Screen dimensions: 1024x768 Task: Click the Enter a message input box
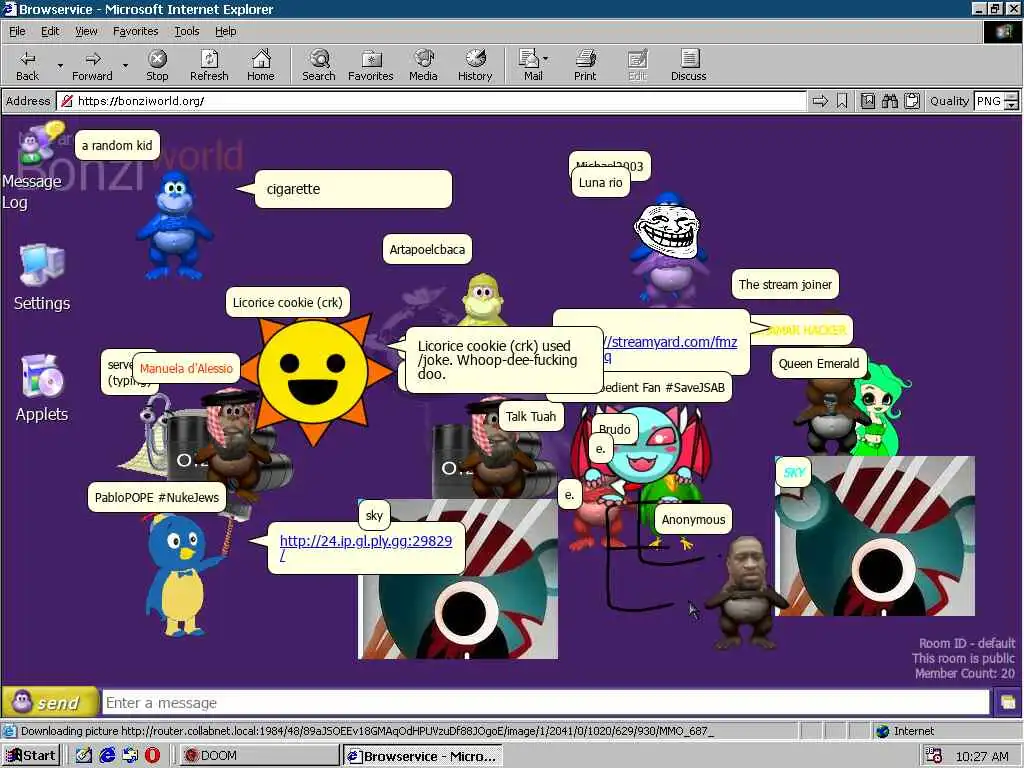[546, 703]
